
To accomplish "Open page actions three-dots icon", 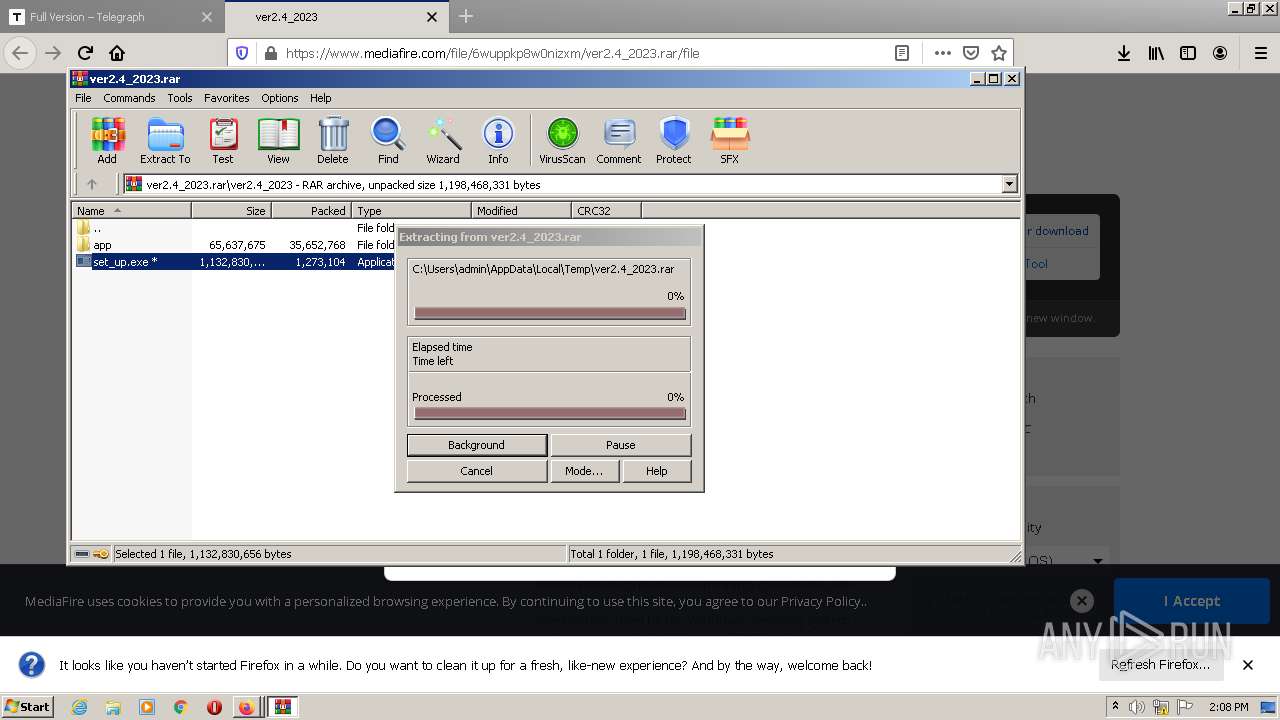I will coord(942,53).
